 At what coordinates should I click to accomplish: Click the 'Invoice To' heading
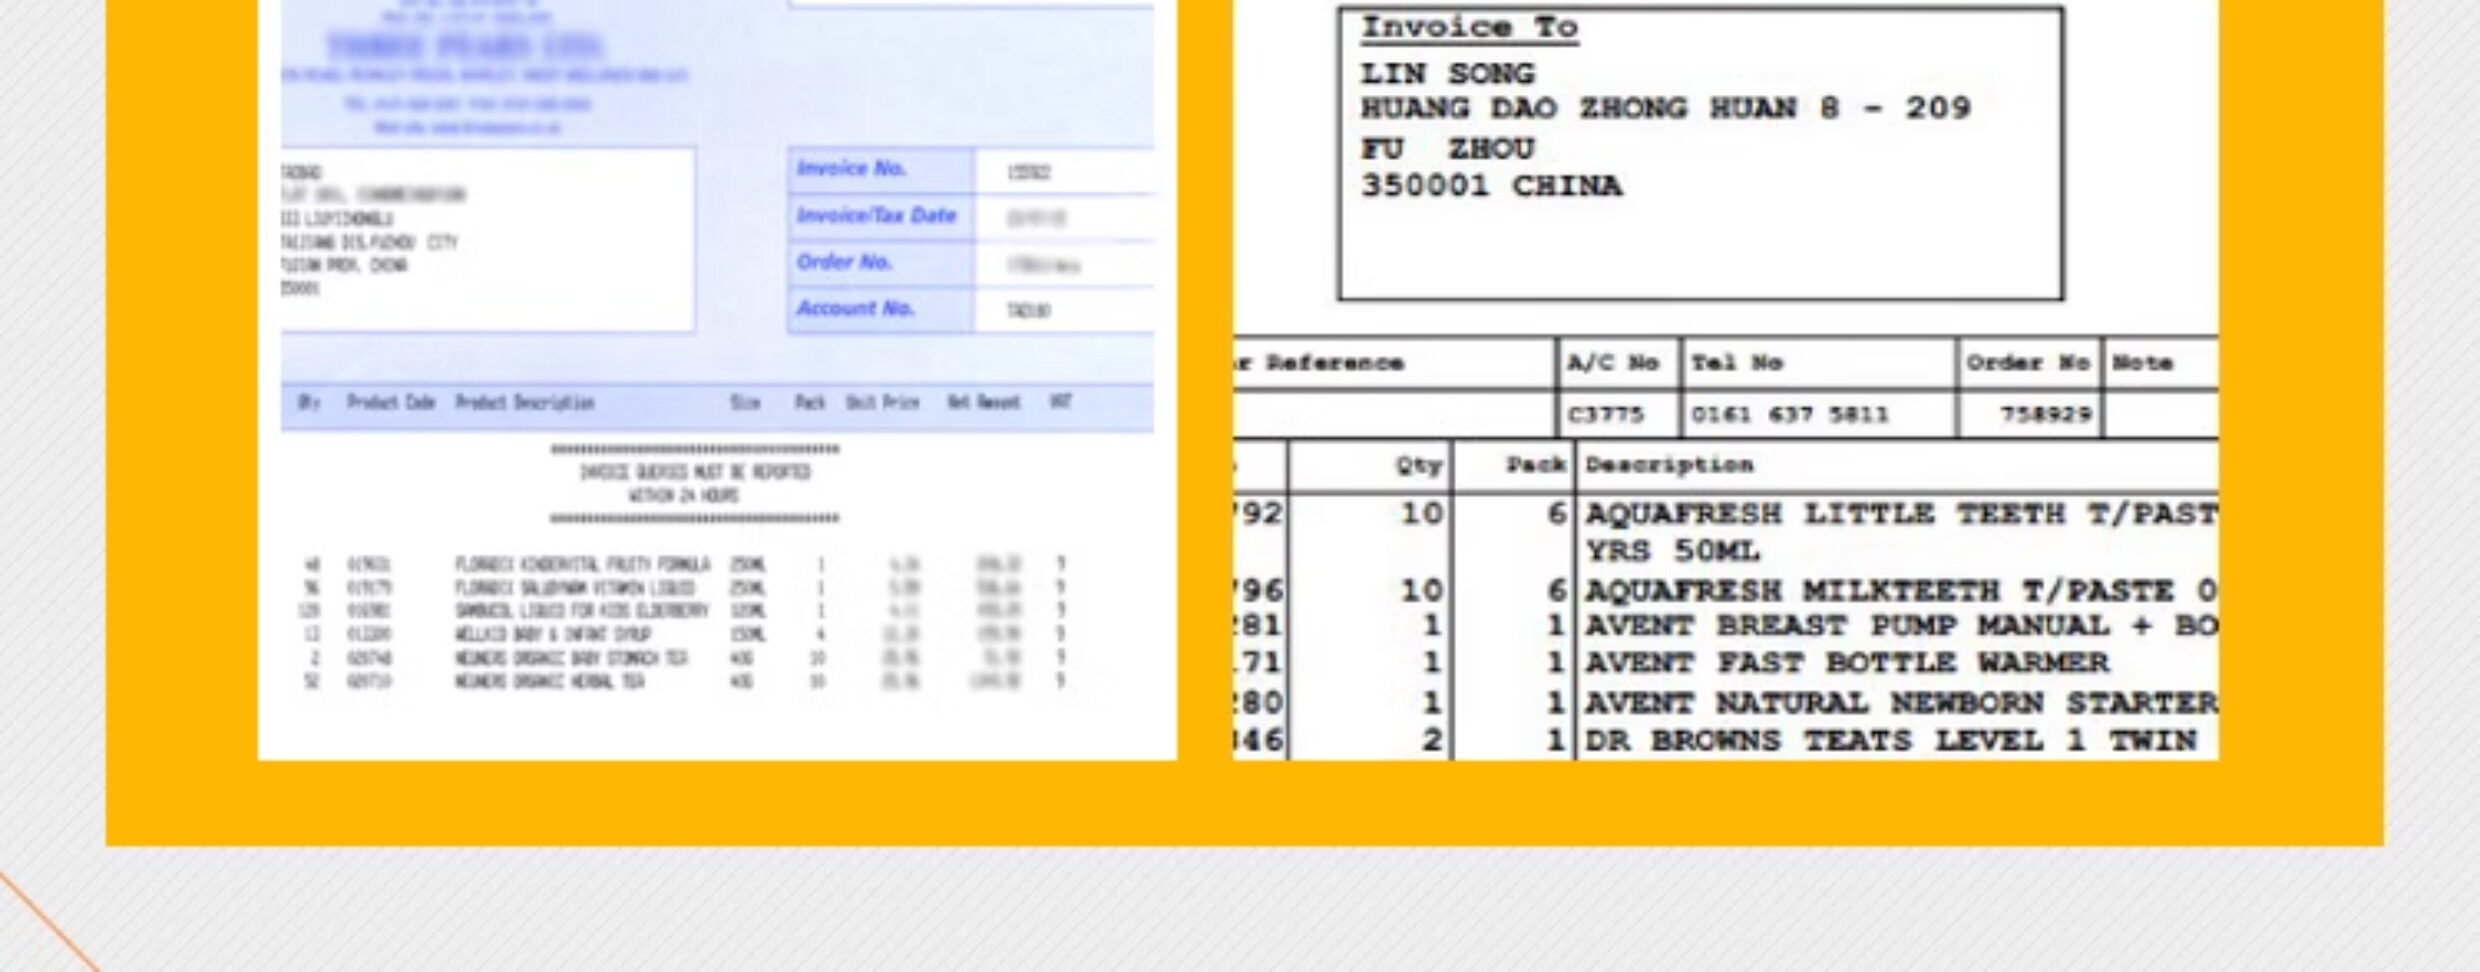pos(1469,28)
